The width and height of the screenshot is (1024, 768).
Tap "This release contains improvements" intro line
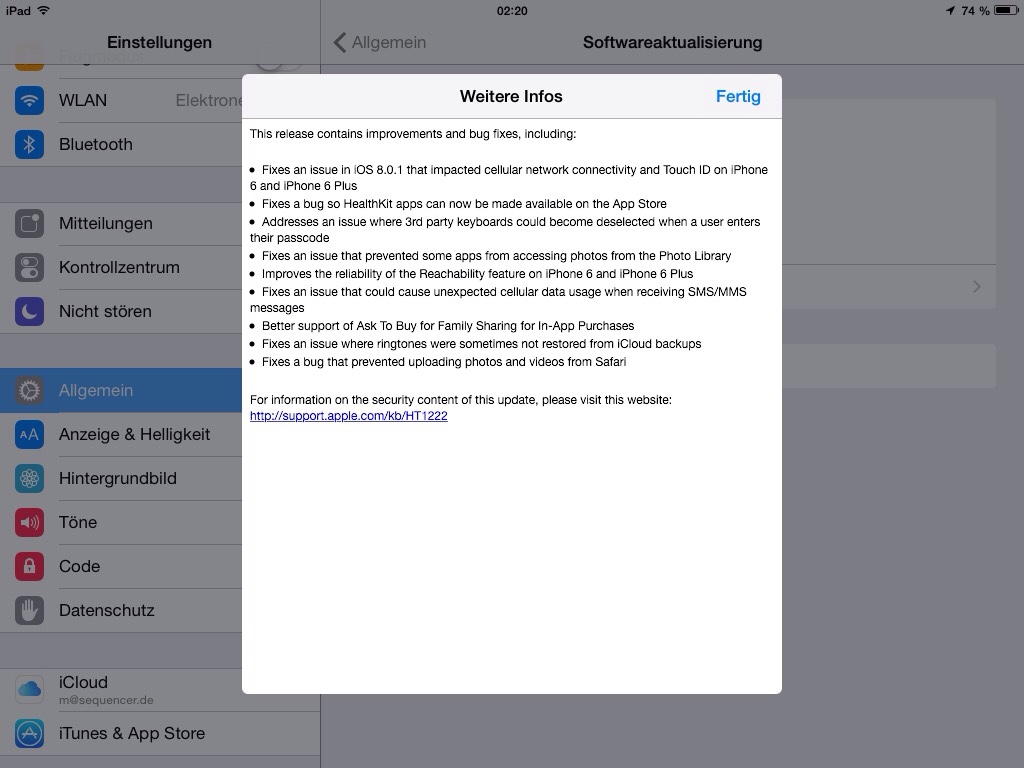pyautogui.click(x=413, y=134)
